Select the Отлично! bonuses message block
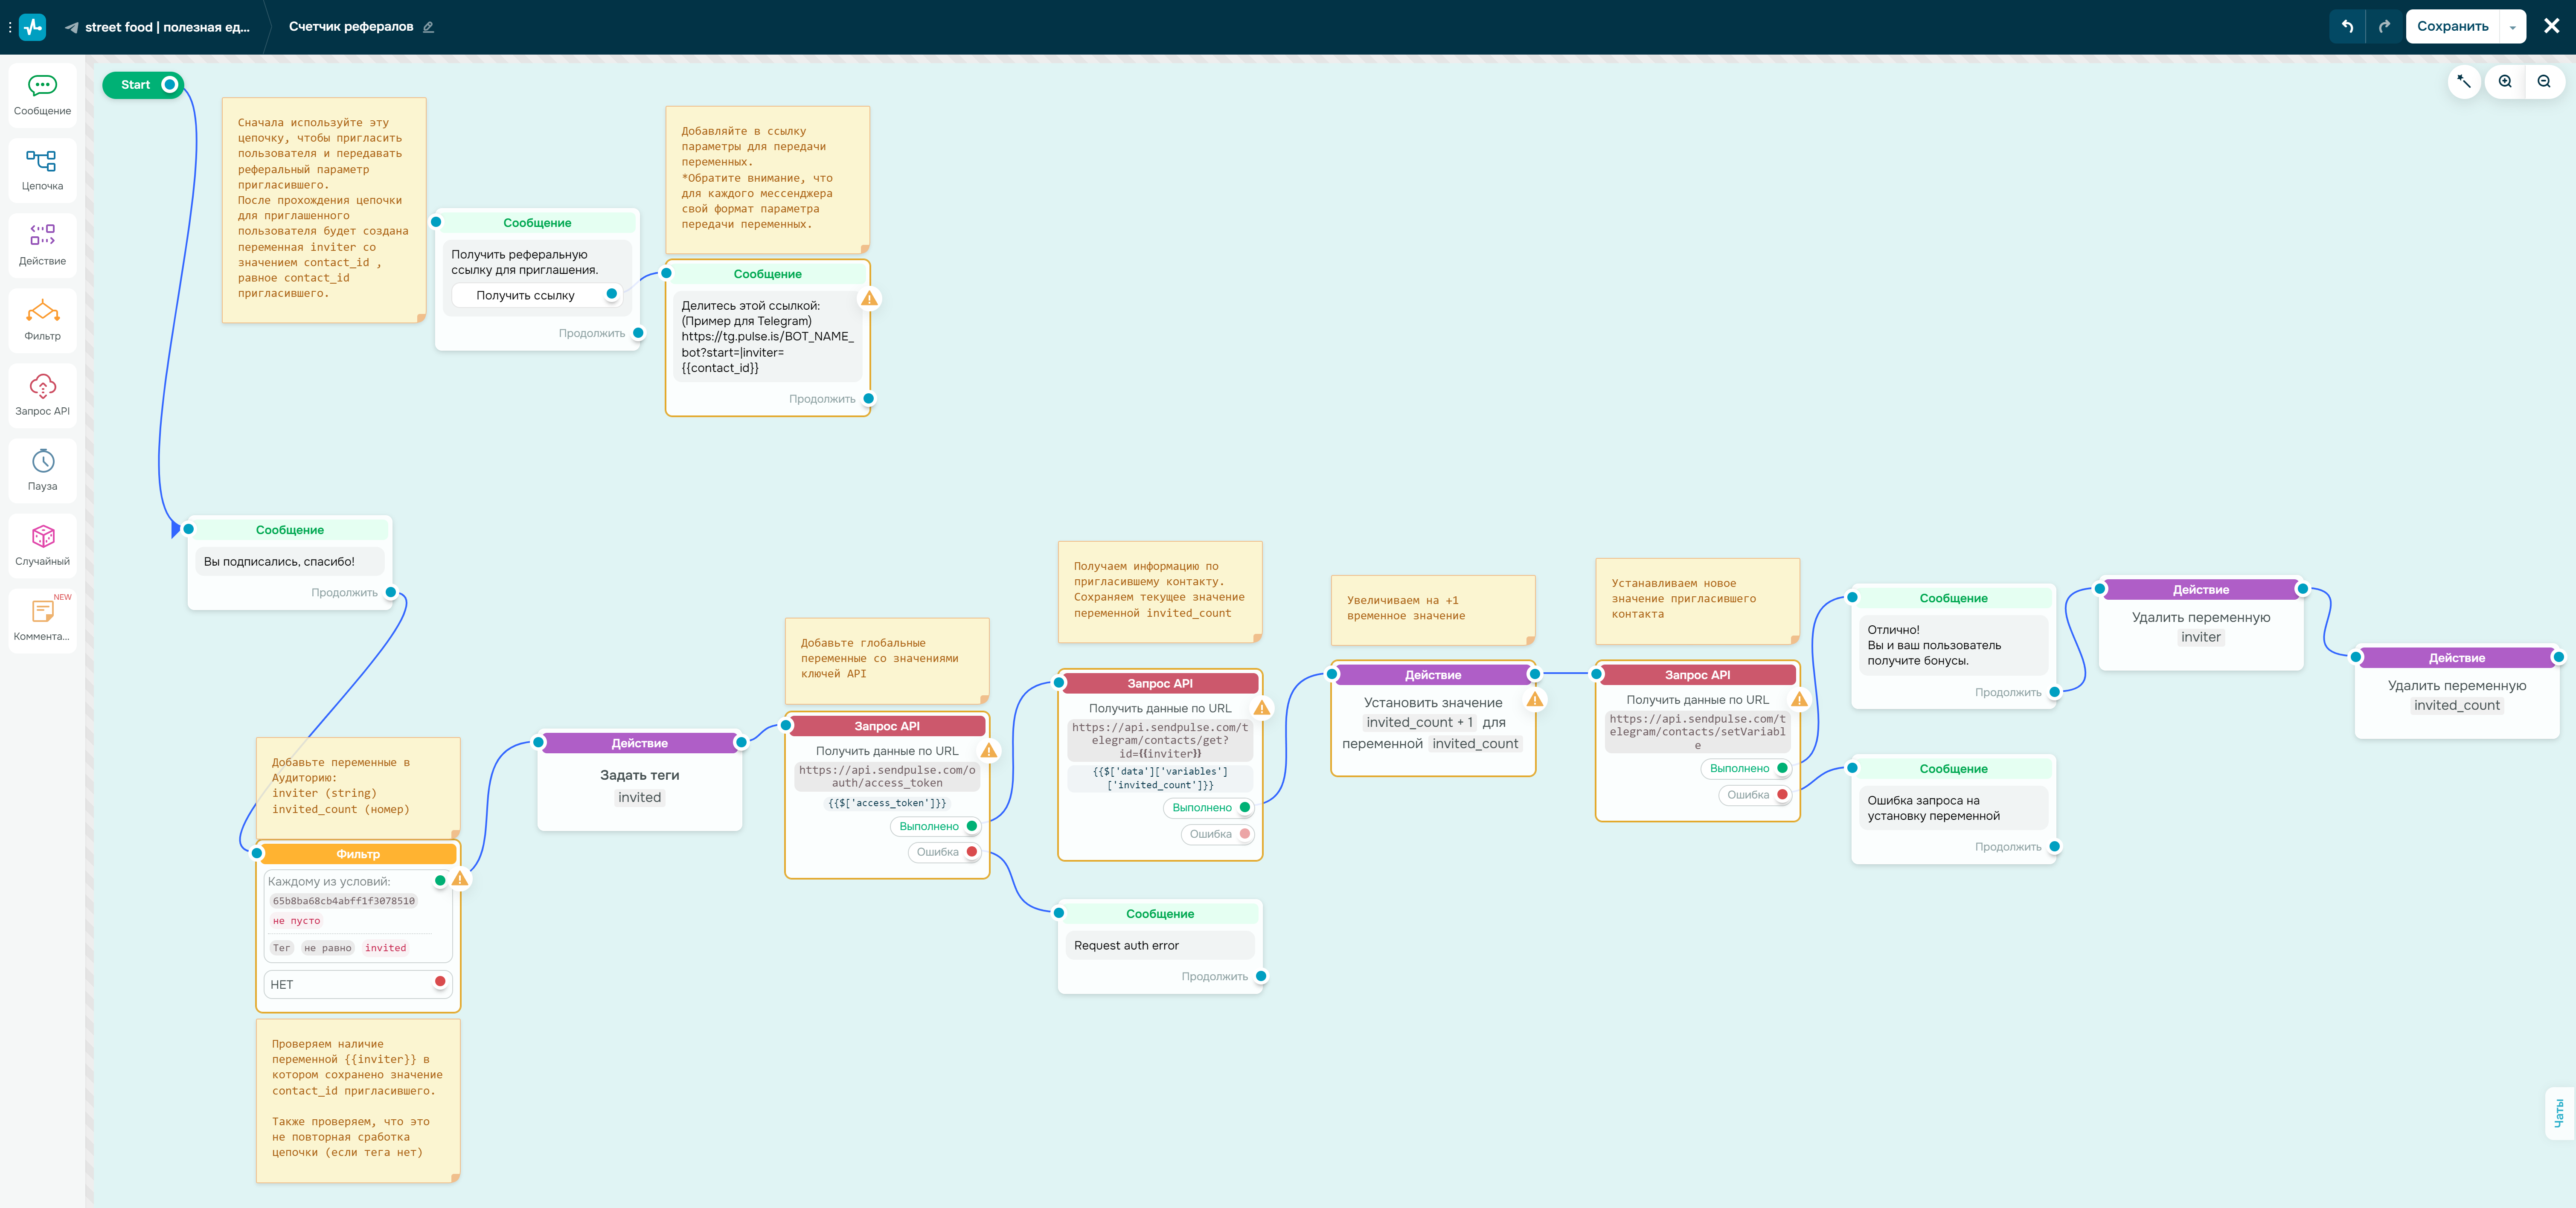 click(1953, 645)
